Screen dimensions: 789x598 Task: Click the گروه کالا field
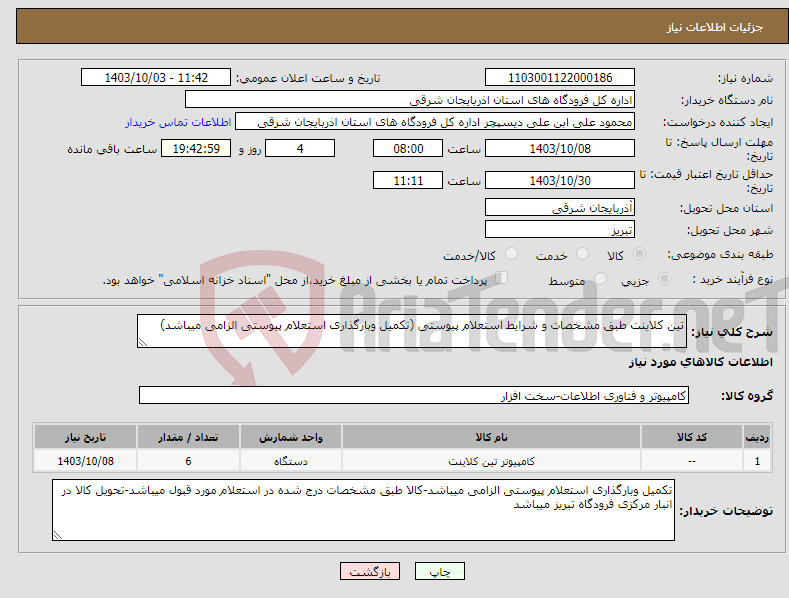point(414,395)
